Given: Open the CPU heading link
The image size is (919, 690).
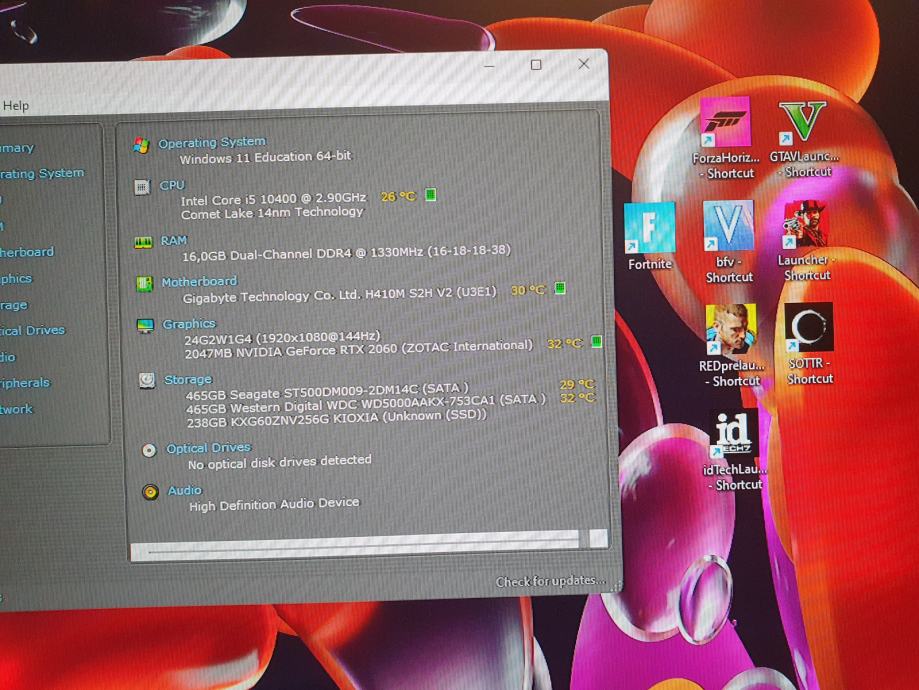Looking at the screenshot, I should point(172,185).
